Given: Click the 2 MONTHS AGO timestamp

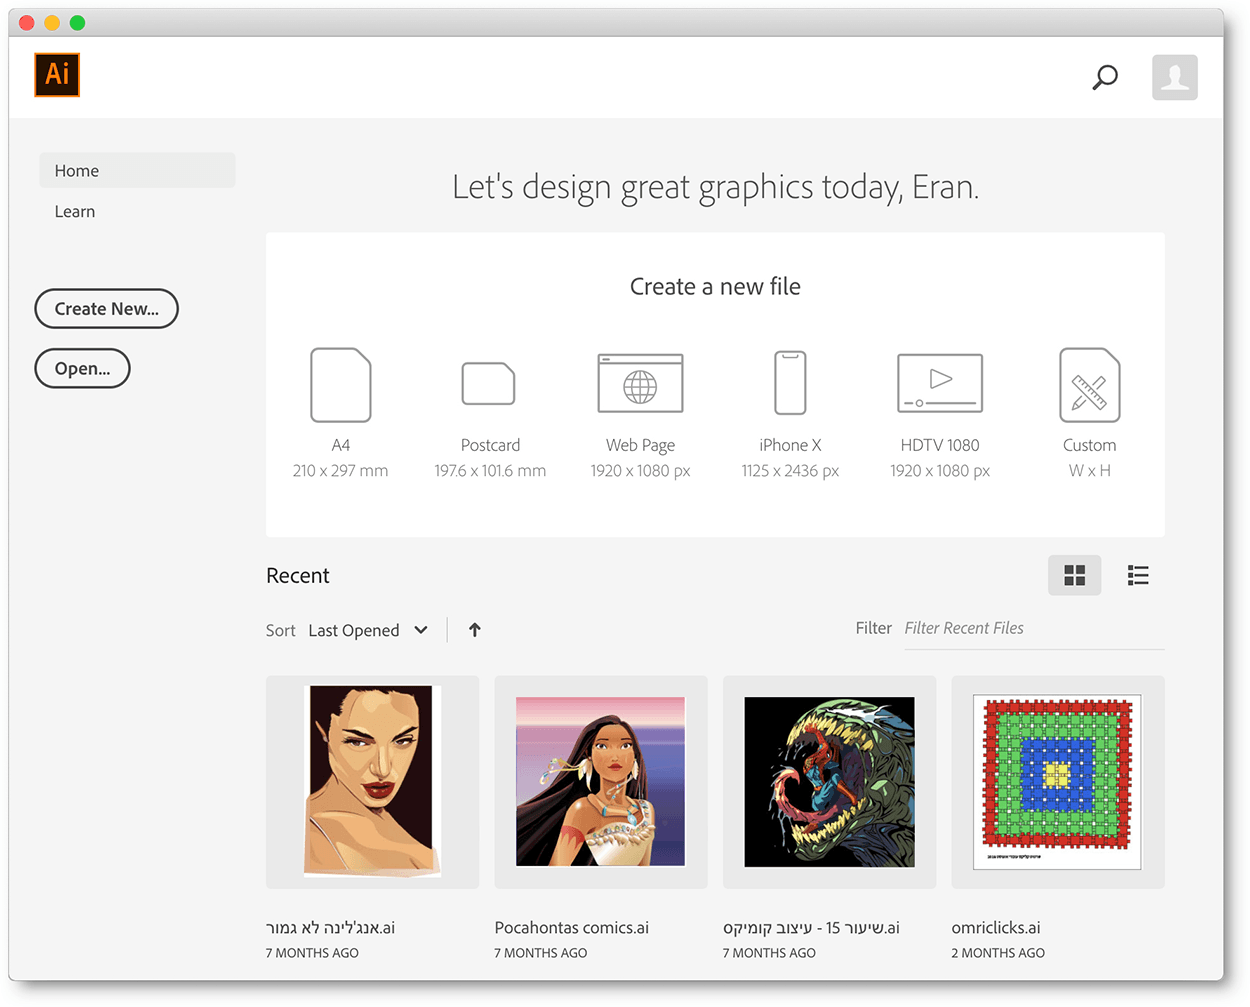Looking at the screenshot, I should coord(998,953).
